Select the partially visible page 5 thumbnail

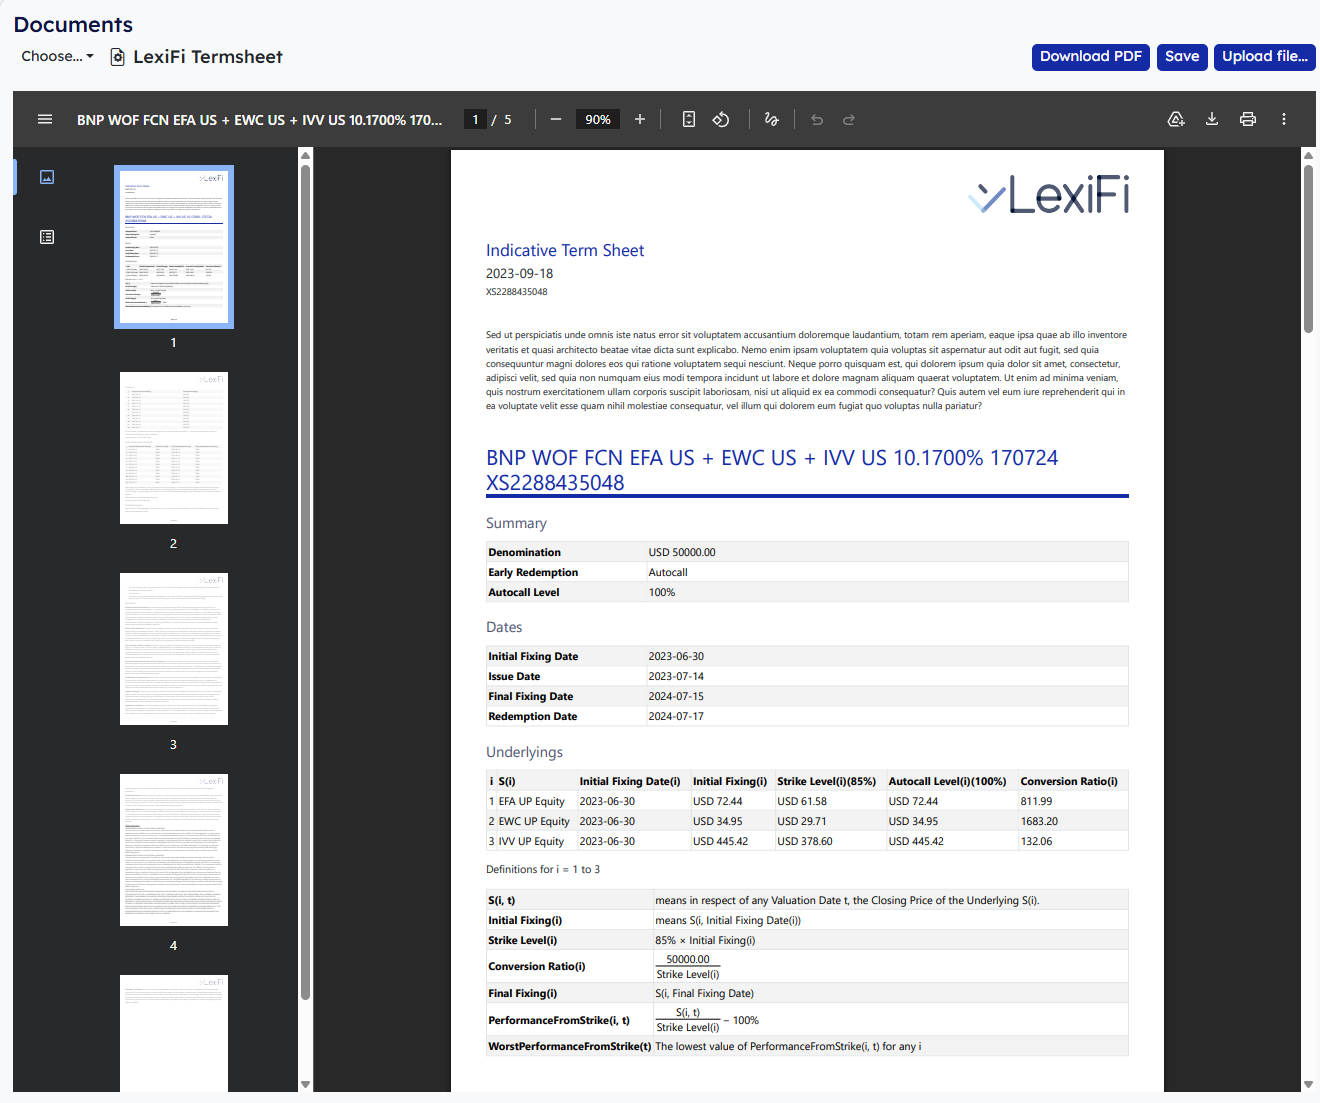(174, 1033)
